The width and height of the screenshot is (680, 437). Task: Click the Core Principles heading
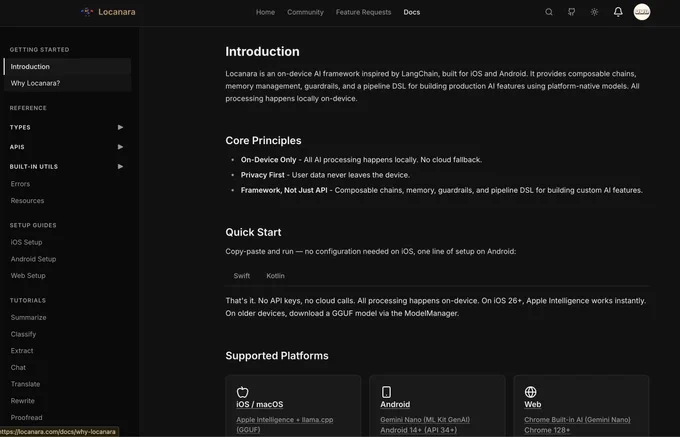[263, 140]
